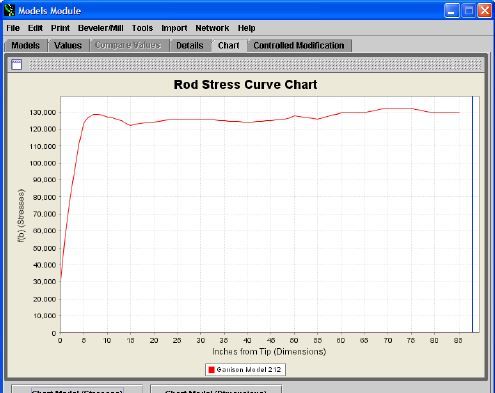Open the Controlled Modification tab
The height and width of the screenshot is (393, 495).
point(299,45)
